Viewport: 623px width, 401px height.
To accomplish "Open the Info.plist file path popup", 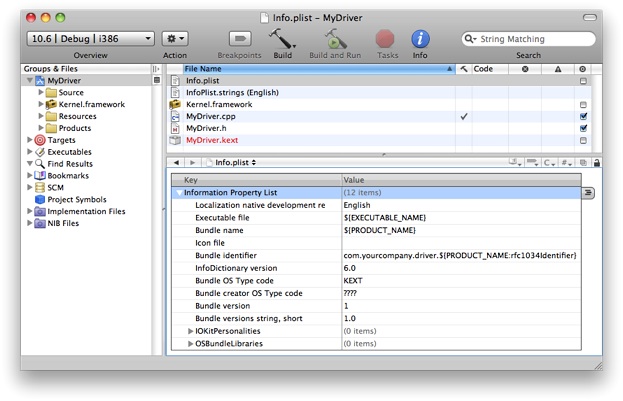I will pos(235,161).
